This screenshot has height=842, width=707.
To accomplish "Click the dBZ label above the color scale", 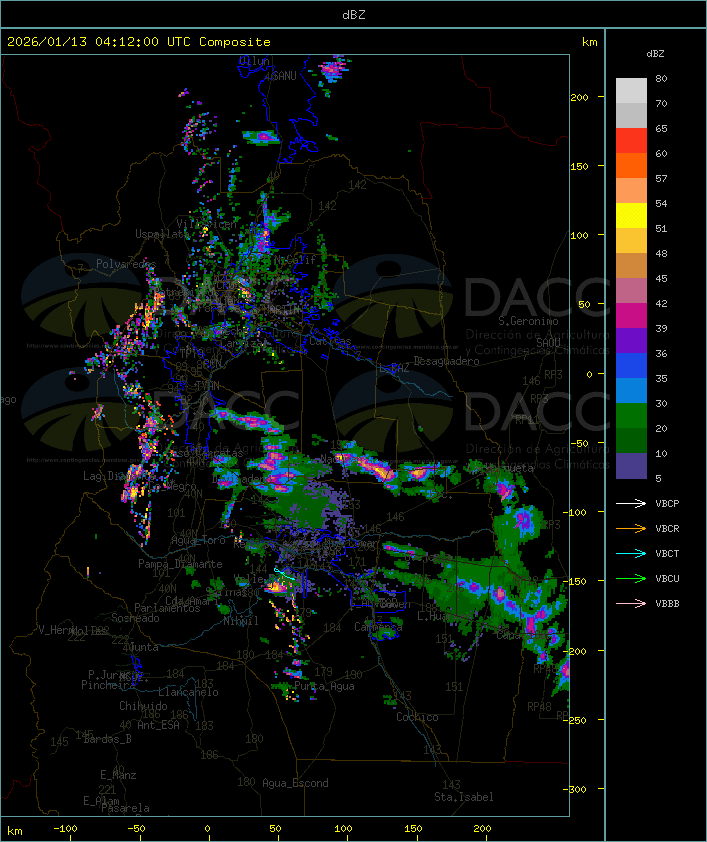I will click(656, 53).
